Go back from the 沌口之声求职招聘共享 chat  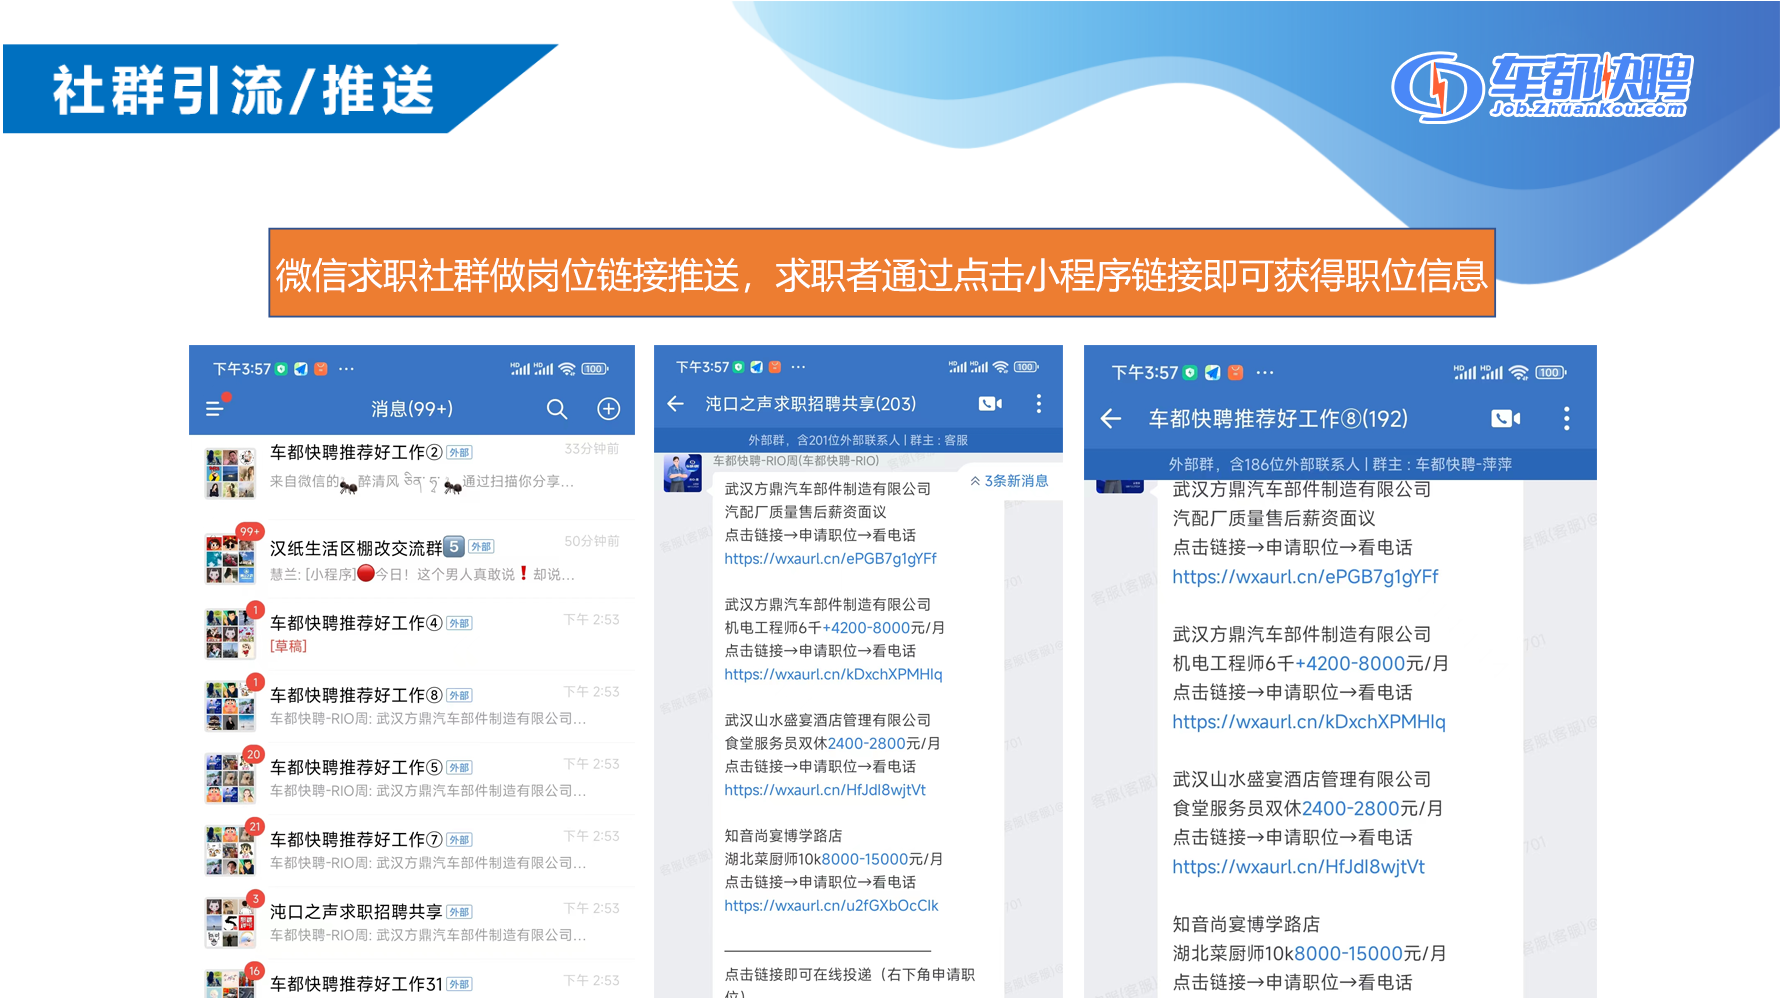(676, 403)
